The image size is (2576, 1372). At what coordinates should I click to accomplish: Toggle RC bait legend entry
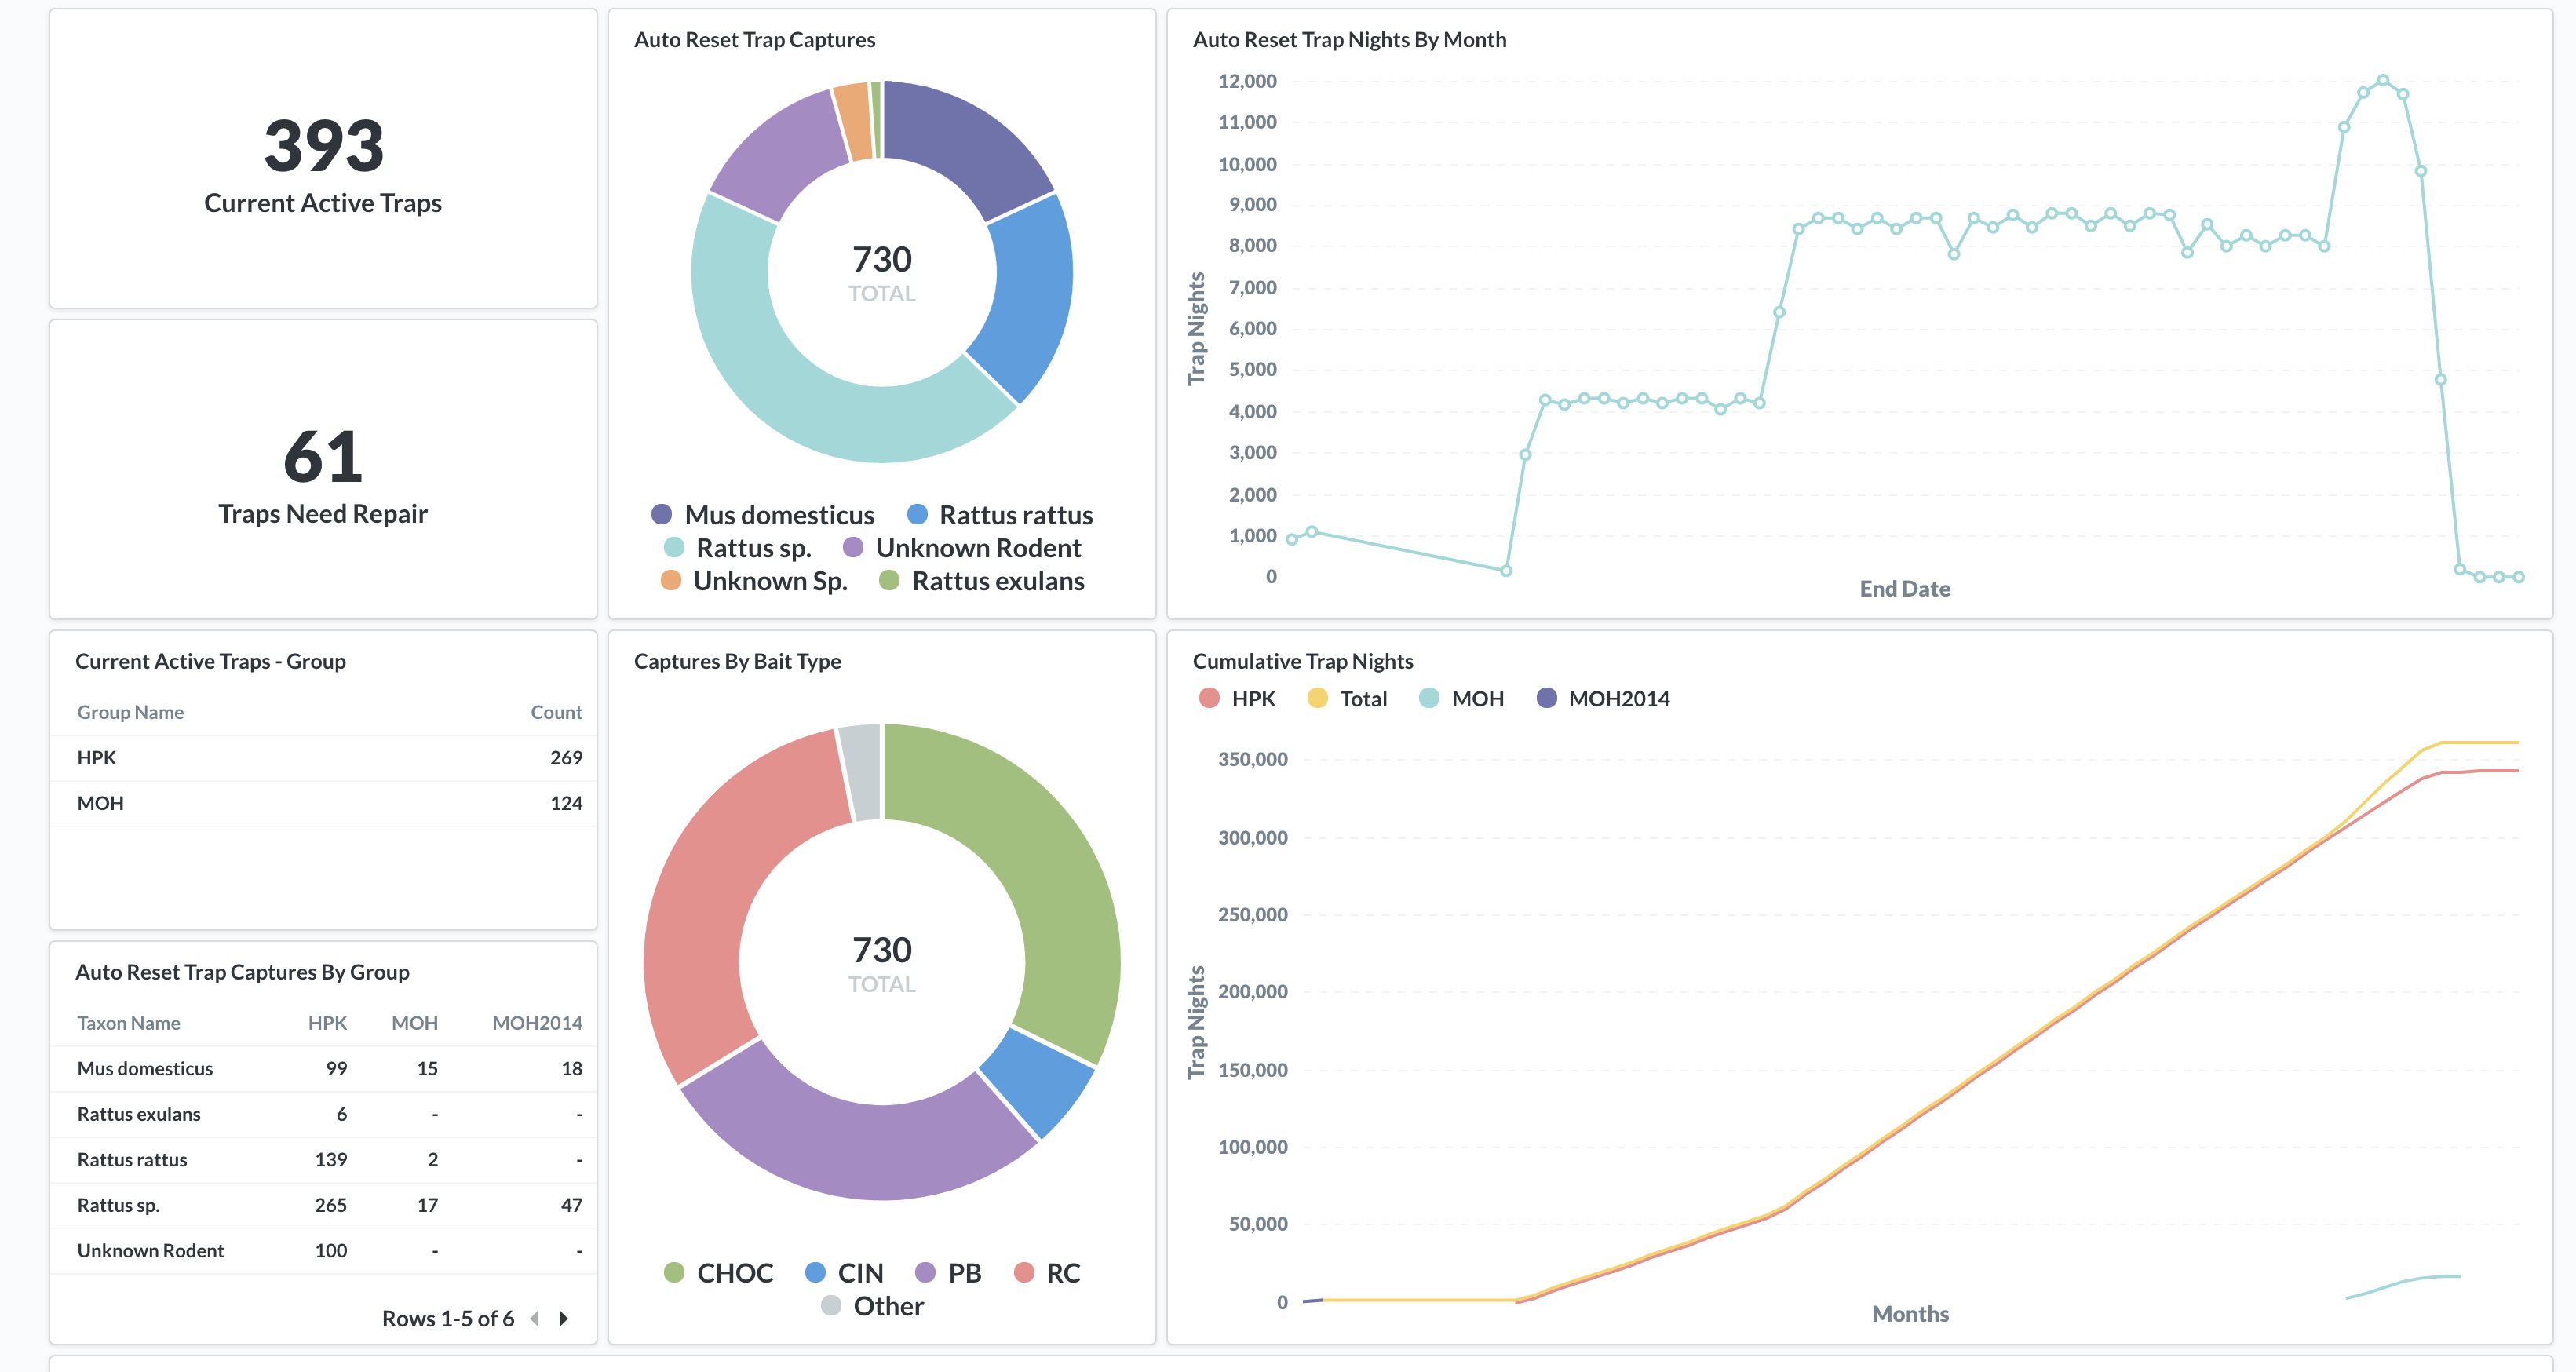pyautogui.click(x=1046, y=1273)
